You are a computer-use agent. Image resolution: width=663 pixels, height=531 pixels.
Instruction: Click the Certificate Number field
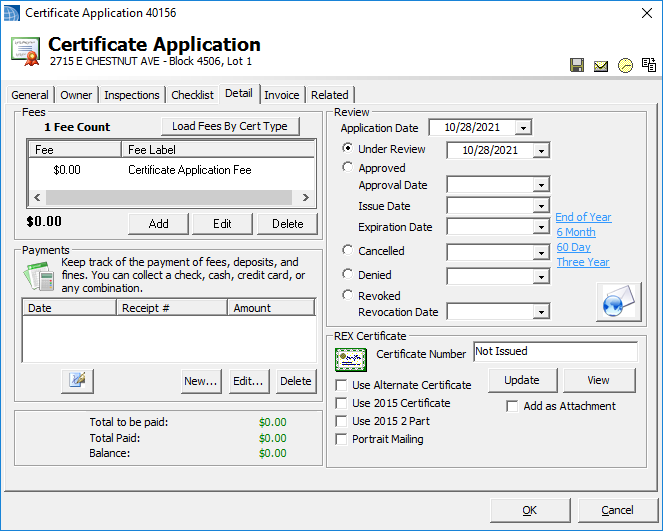point(556,351)
